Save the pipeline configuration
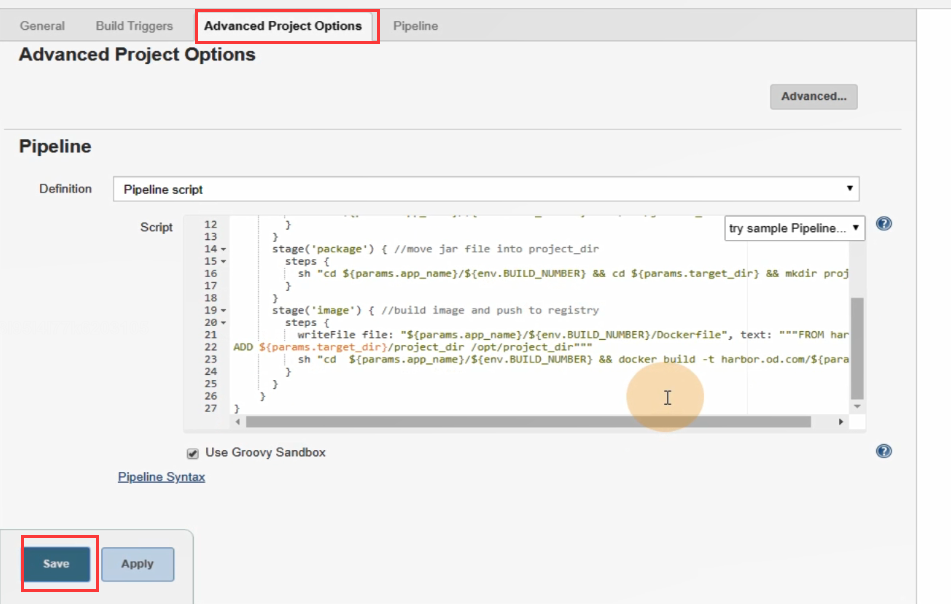951x604 pixels. pos(56,564)
